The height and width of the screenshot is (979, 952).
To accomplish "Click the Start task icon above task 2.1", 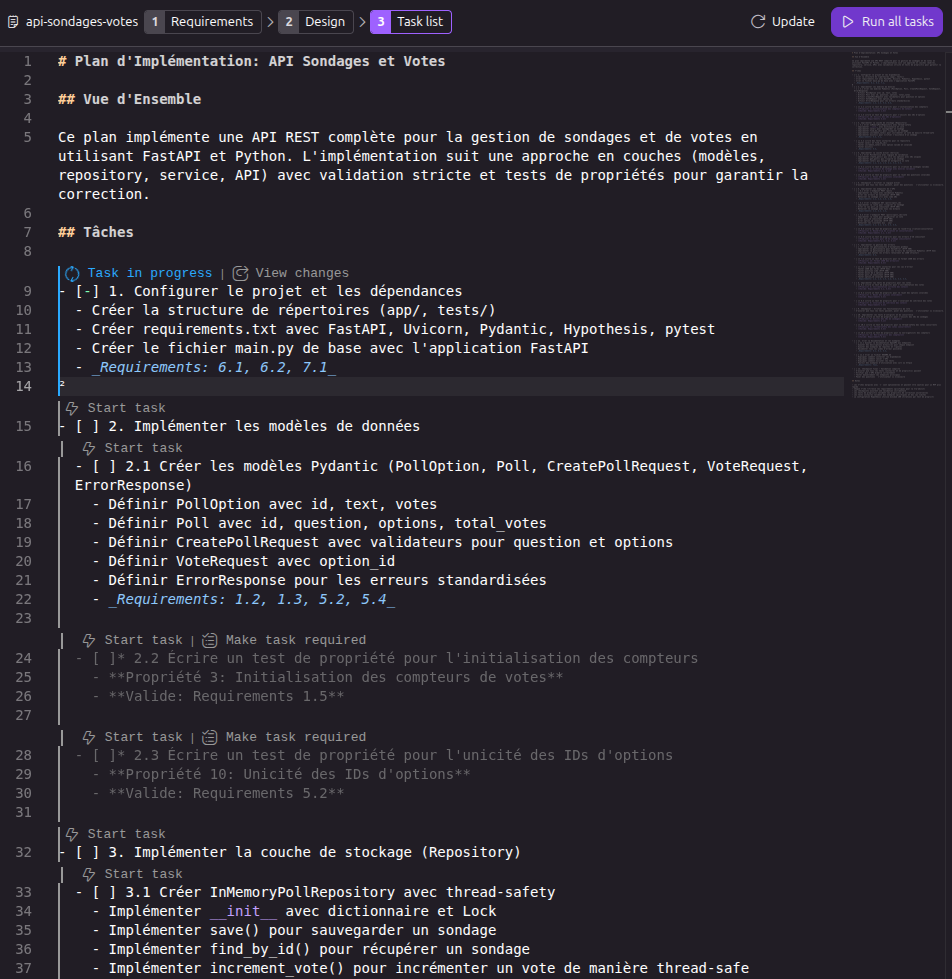I will click(91, 447).
